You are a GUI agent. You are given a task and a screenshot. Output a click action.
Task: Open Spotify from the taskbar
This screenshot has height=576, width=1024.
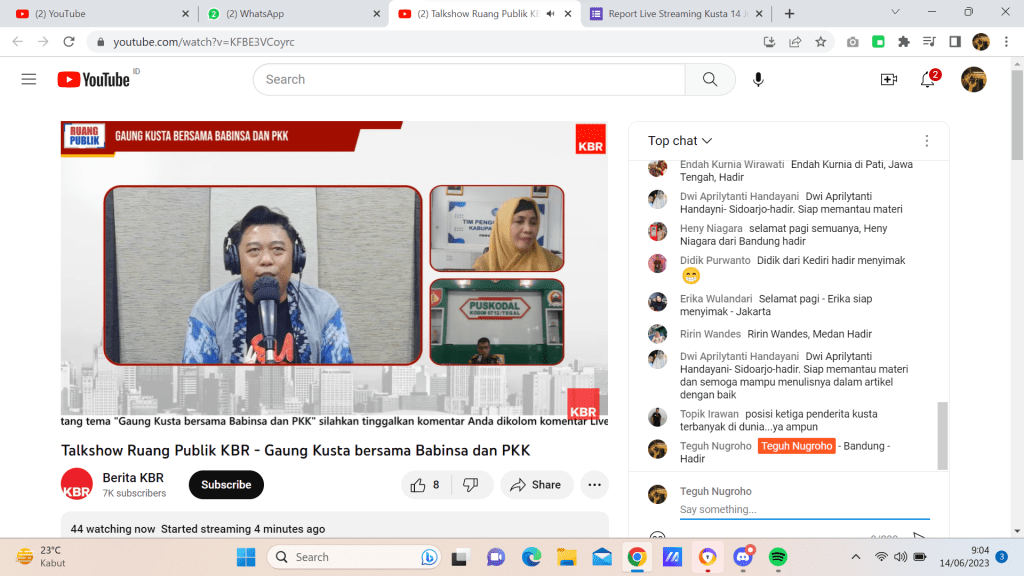pos(778,557)
